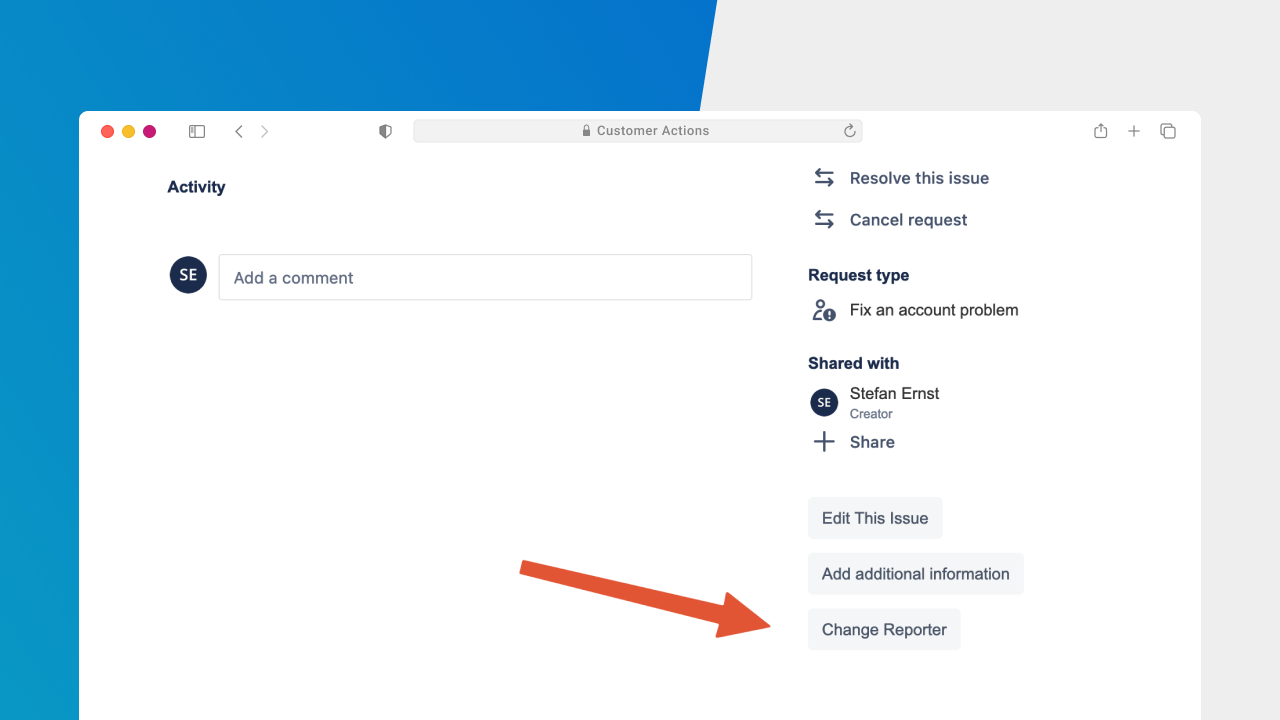Click Stefan Ernst's SE avatar under Shared with
Viewport: 1280px width, 720px height.
coord(824,403)
